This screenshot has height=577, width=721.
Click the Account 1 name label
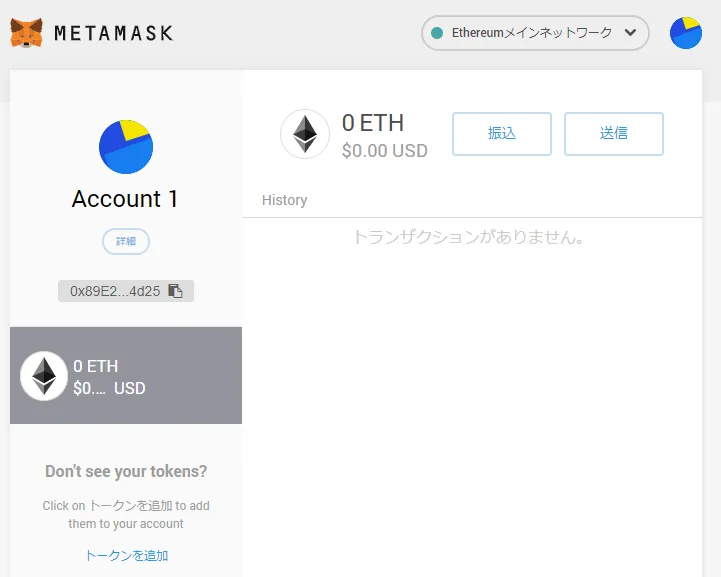coord(125,199)
